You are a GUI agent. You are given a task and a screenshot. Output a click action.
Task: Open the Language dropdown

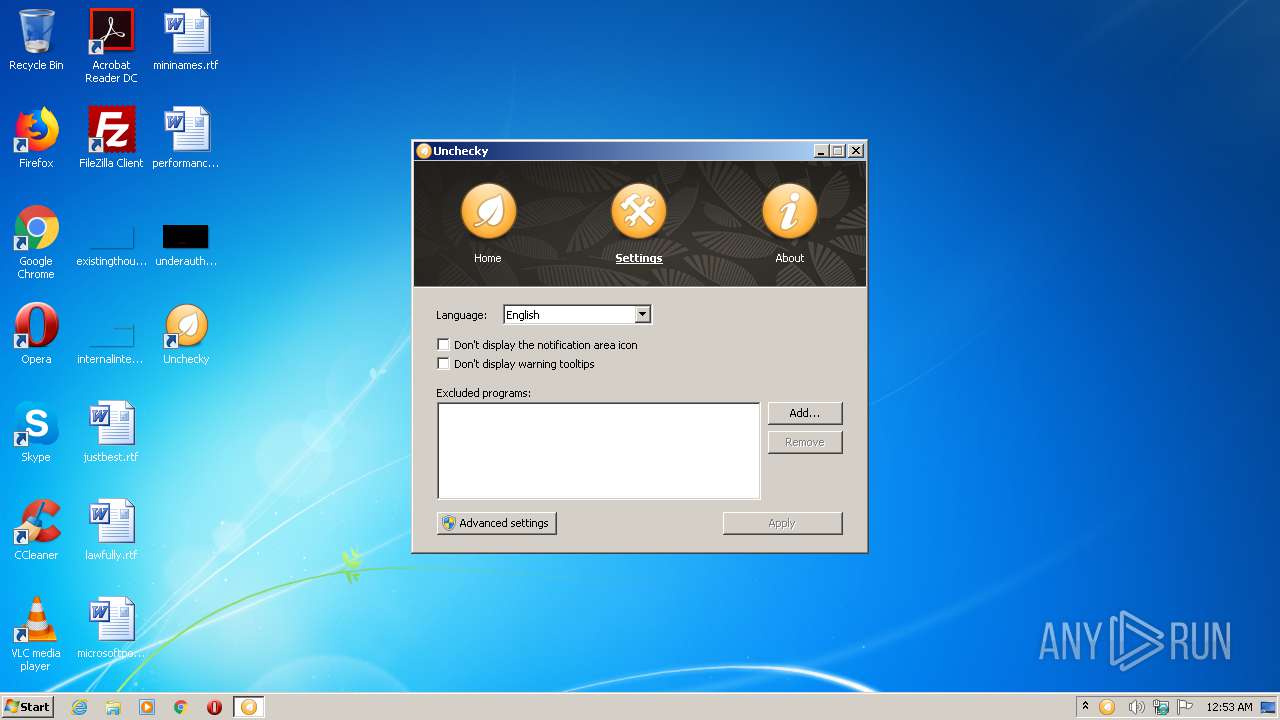click(x=577, y=315)
